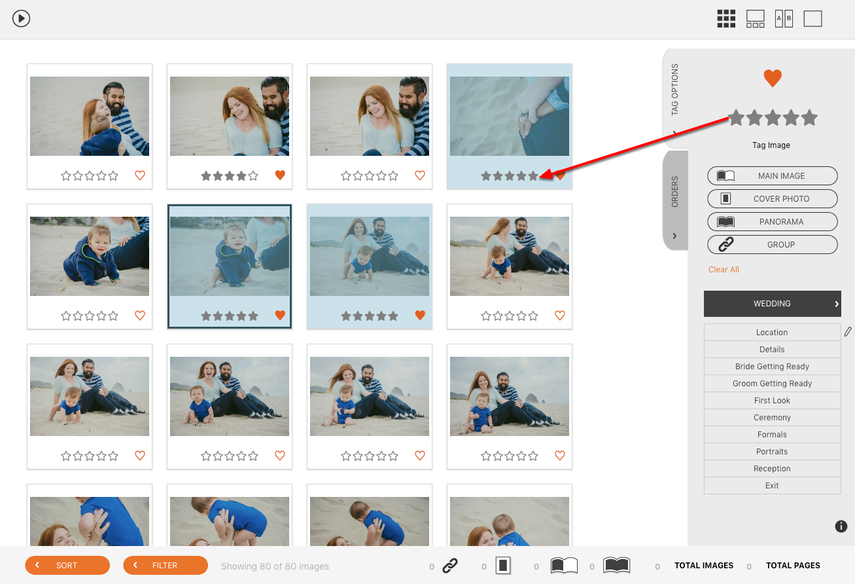Image resolution: width=855 pixels, height=584 pixels.
Task: Click the cover photo icon in the bottom bar
Action: (x=503, y=565)
